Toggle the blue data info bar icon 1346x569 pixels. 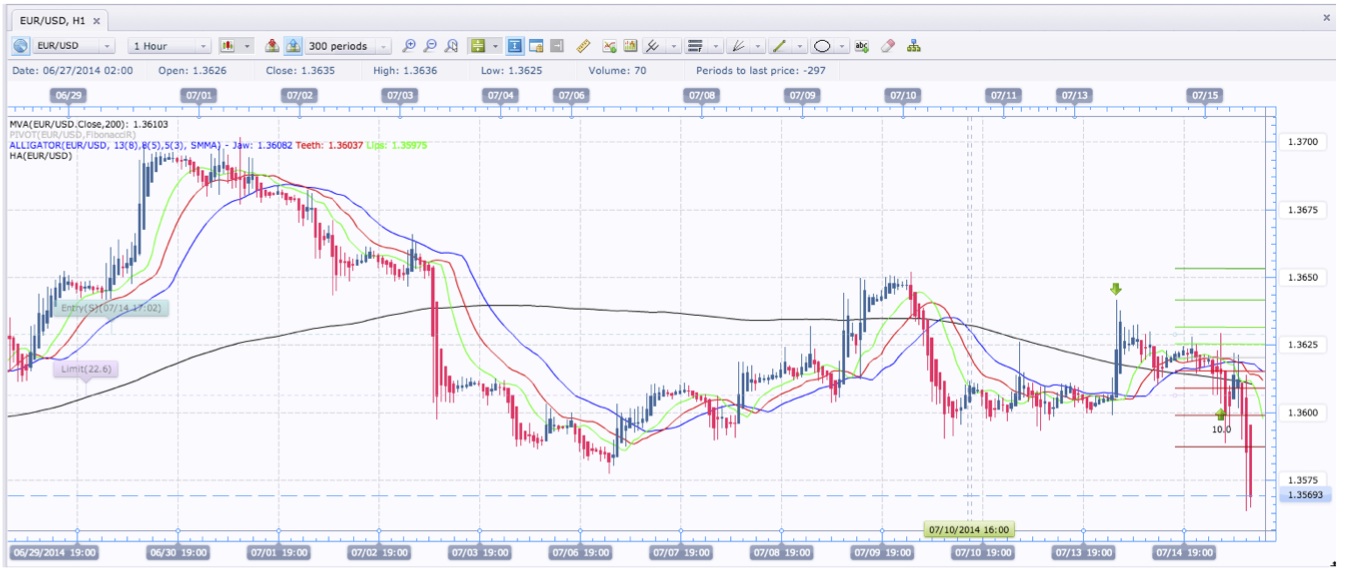point(515,46)
